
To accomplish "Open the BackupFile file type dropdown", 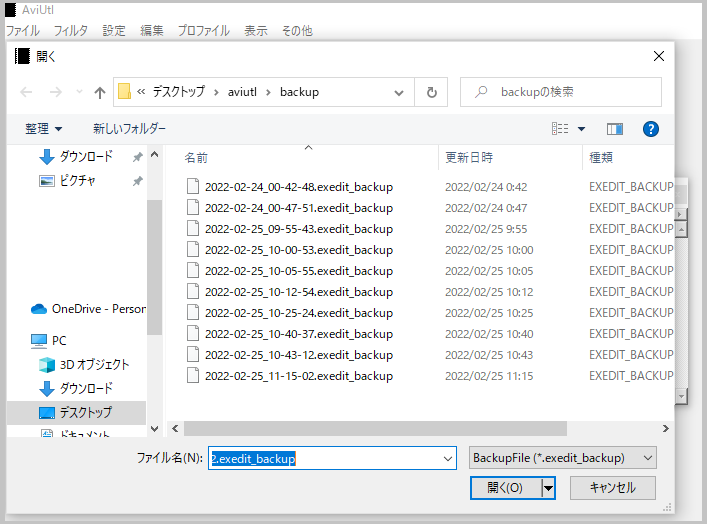I will pos(562,458).
